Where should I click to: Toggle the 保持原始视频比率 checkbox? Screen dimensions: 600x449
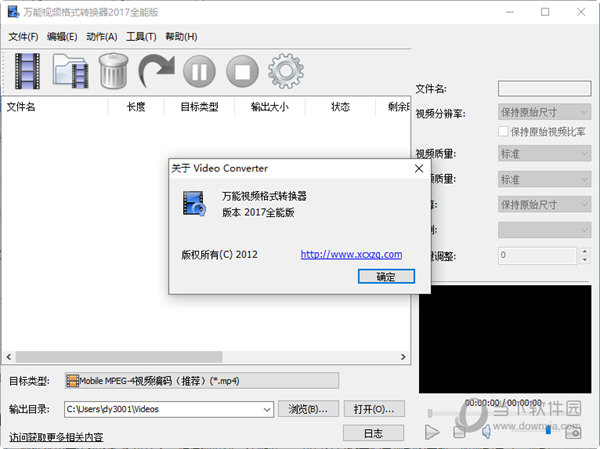click(503, 132)
